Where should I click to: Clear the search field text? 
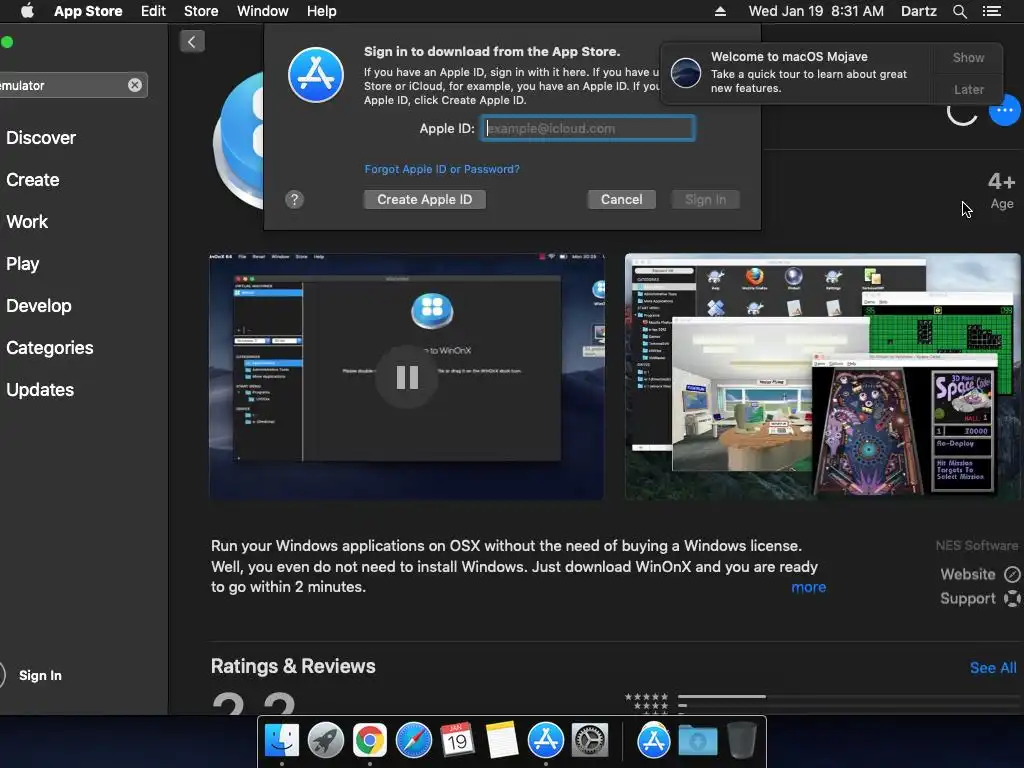tap(135, 85)
